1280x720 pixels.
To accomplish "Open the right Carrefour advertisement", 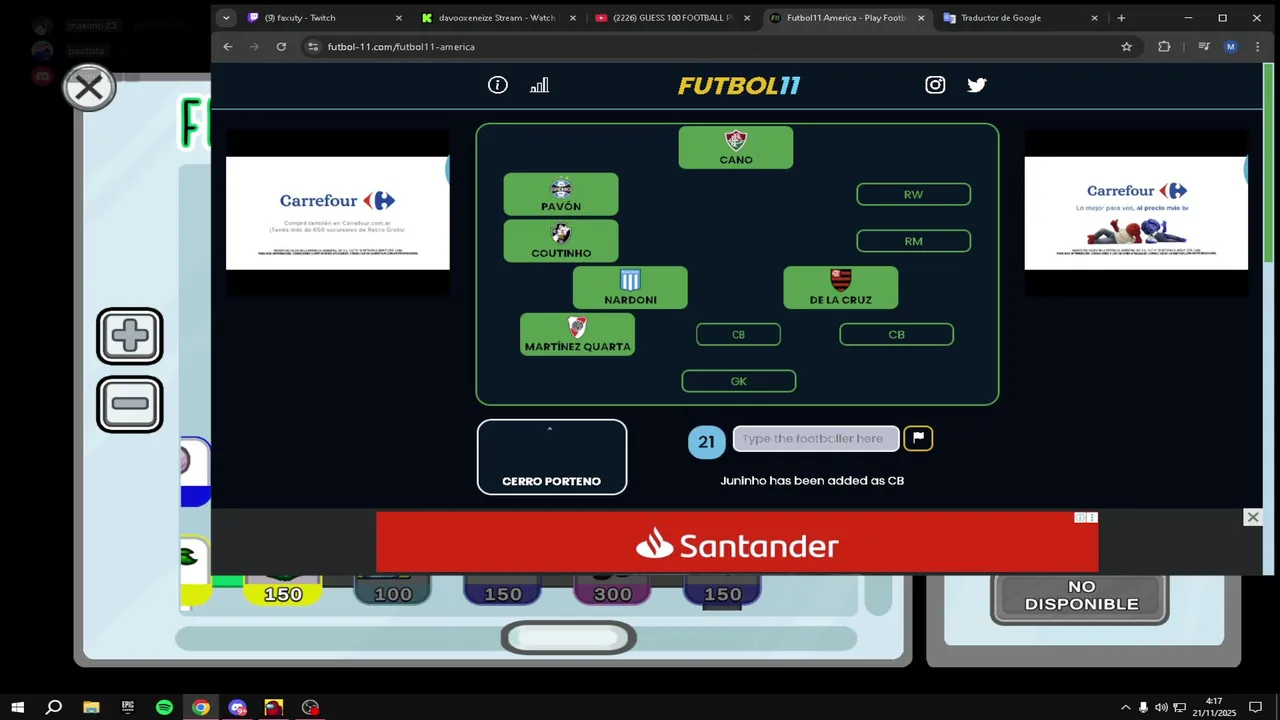I will tap(1136, 213).
